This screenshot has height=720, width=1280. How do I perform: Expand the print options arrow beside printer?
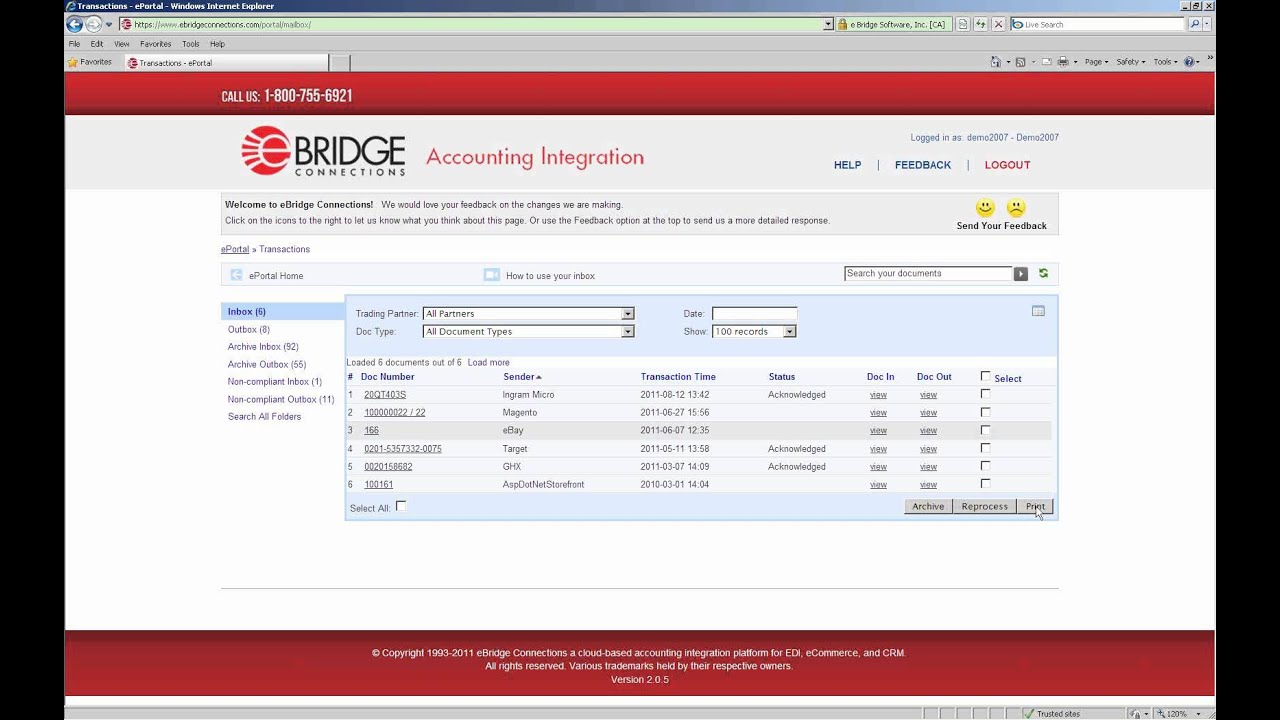(x=1075, y=62)
